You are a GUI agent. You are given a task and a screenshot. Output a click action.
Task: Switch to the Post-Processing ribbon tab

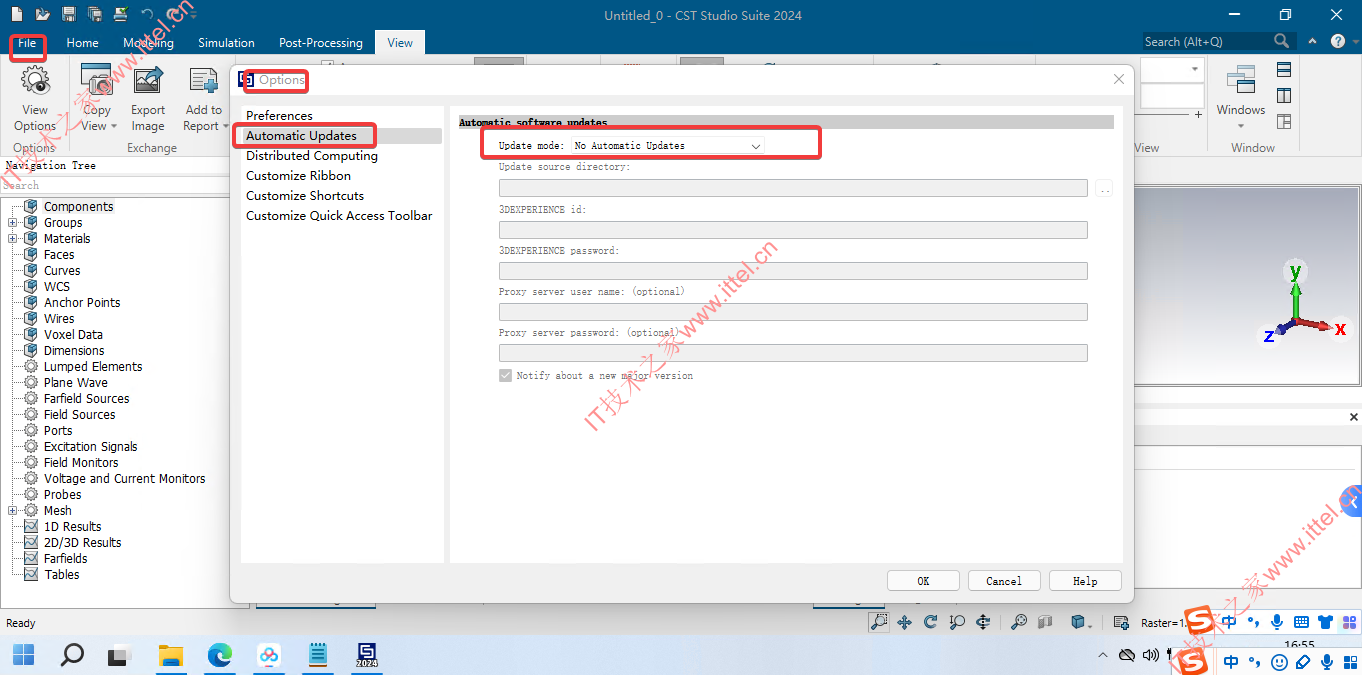(321, 43)
